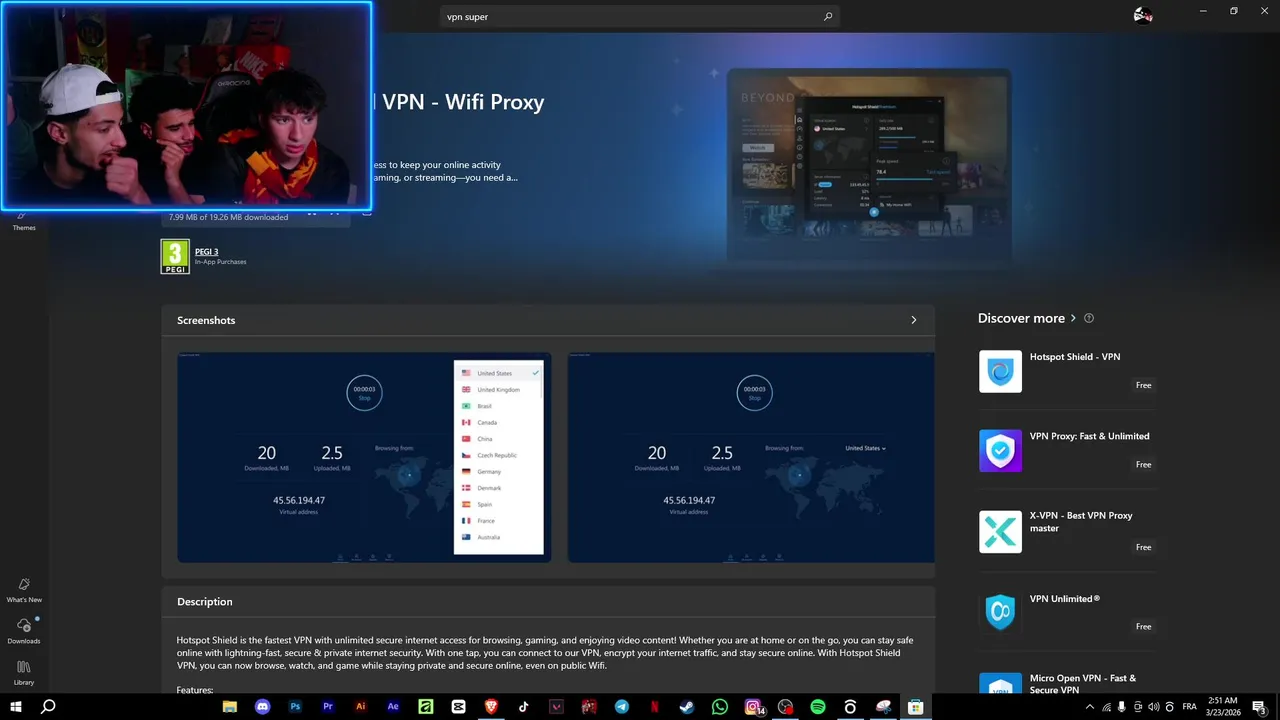This screenshot has height=720, width=1280.
Task: Launch Spotify from the taskbar
Action: (818, 707)
